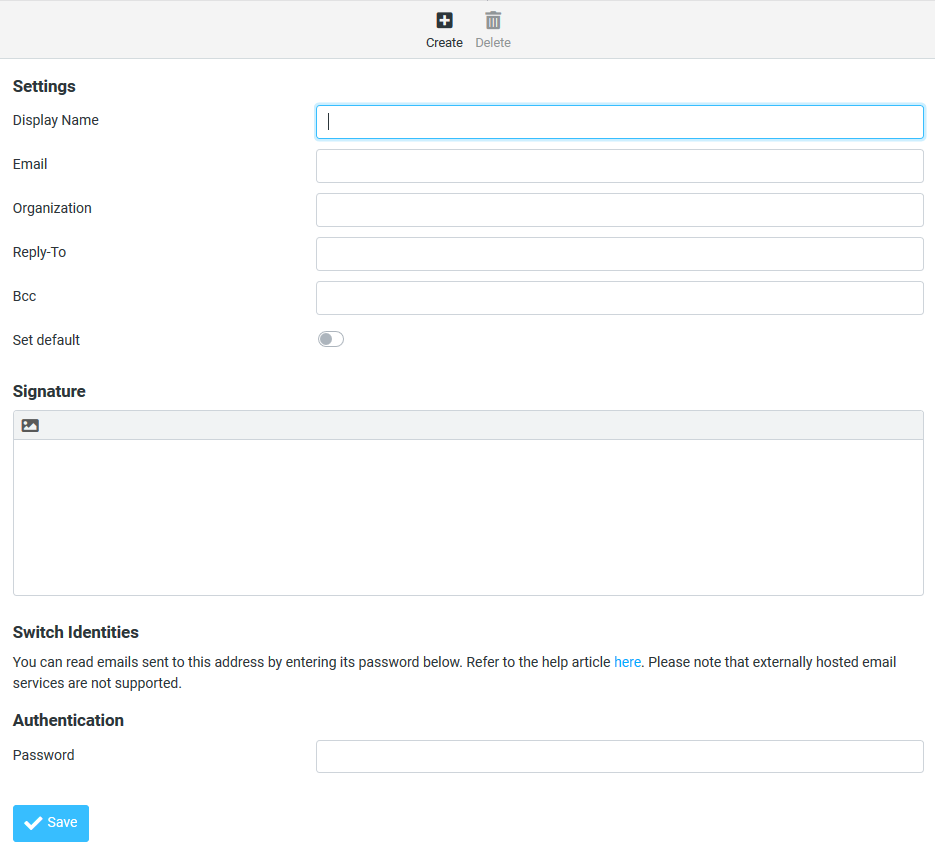The height and width of the screenshot is (851, 935).
Task: Place cursor in the Bcc field
Action: (x=619, y=298)
